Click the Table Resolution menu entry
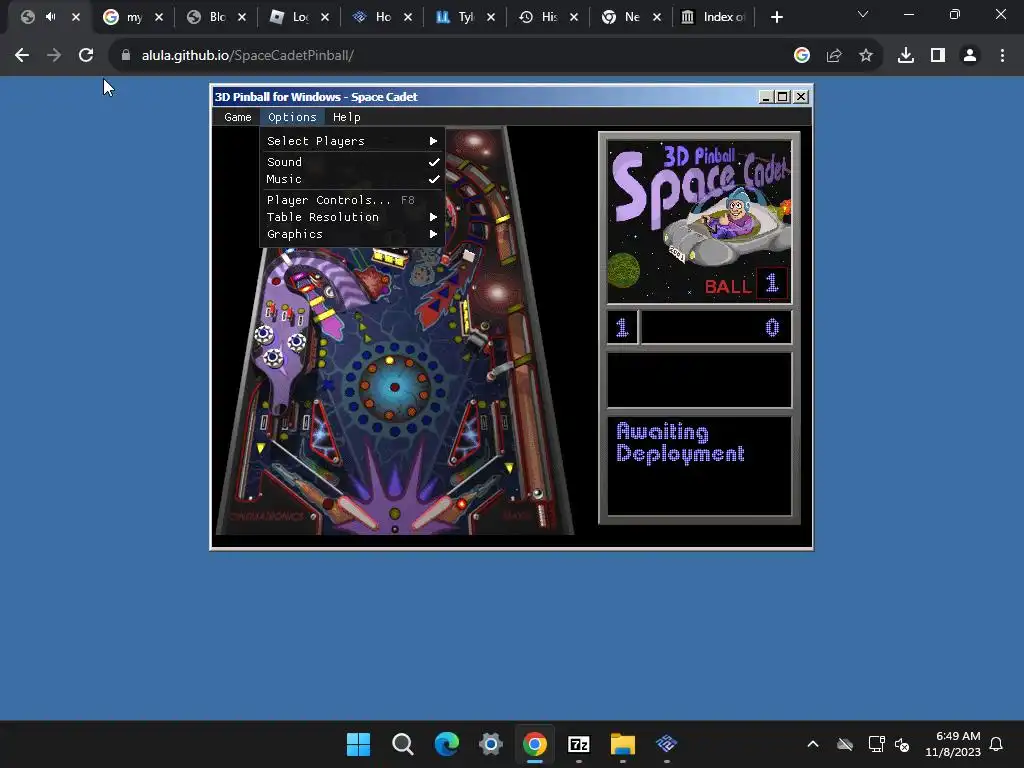Image resolution: width=1024 pixels, height=768 pixels. point(352,217)
